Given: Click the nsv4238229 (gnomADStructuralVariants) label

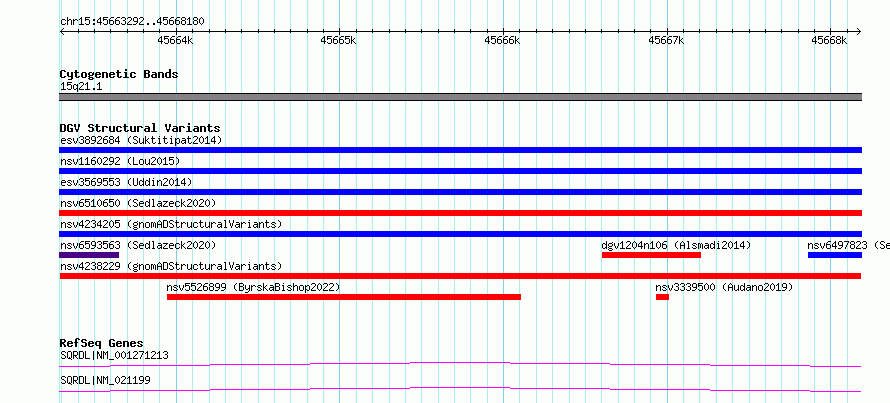Looking at the screenshot, I should (171, 266).
